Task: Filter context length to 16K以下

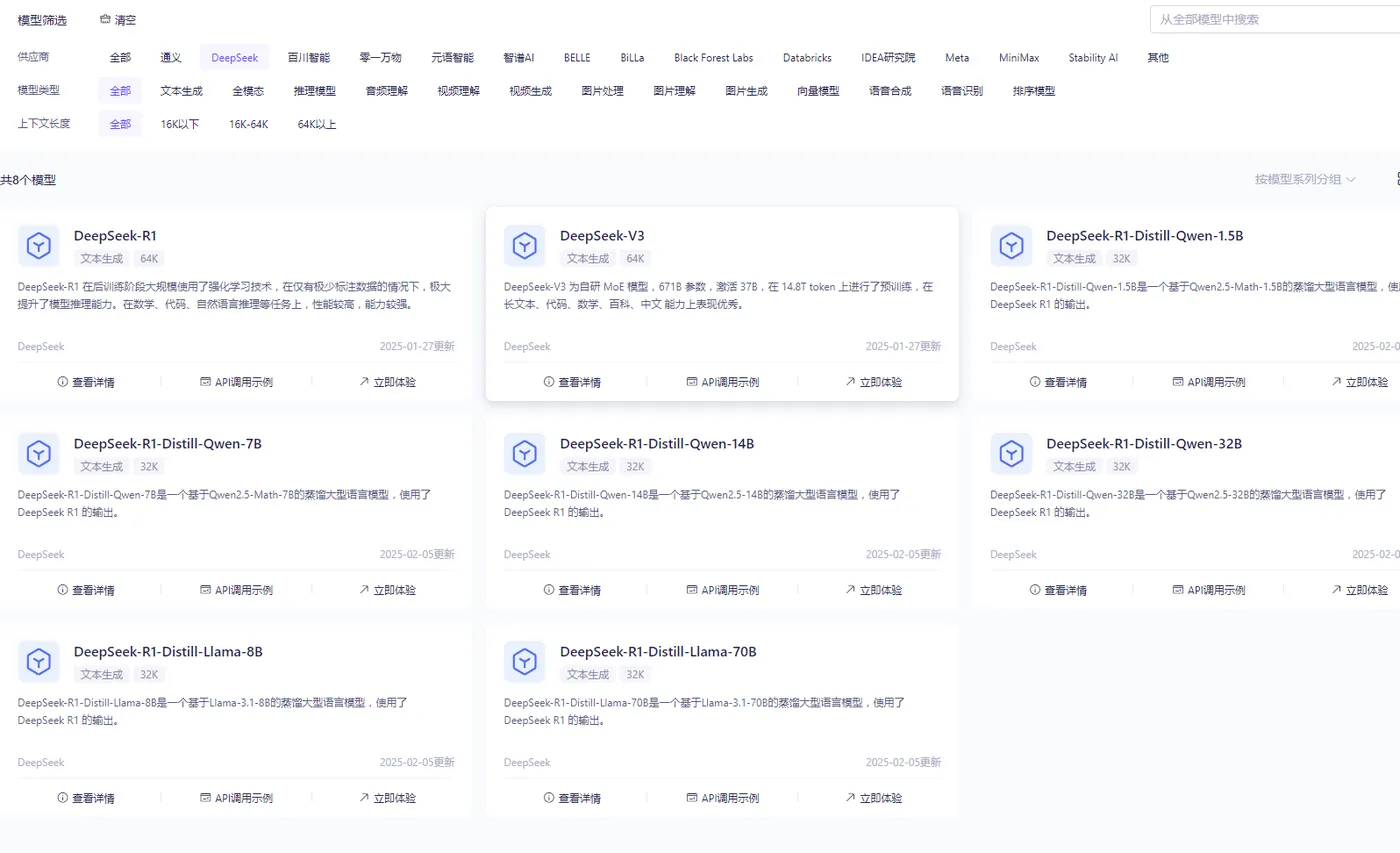Action: (180, 124)
